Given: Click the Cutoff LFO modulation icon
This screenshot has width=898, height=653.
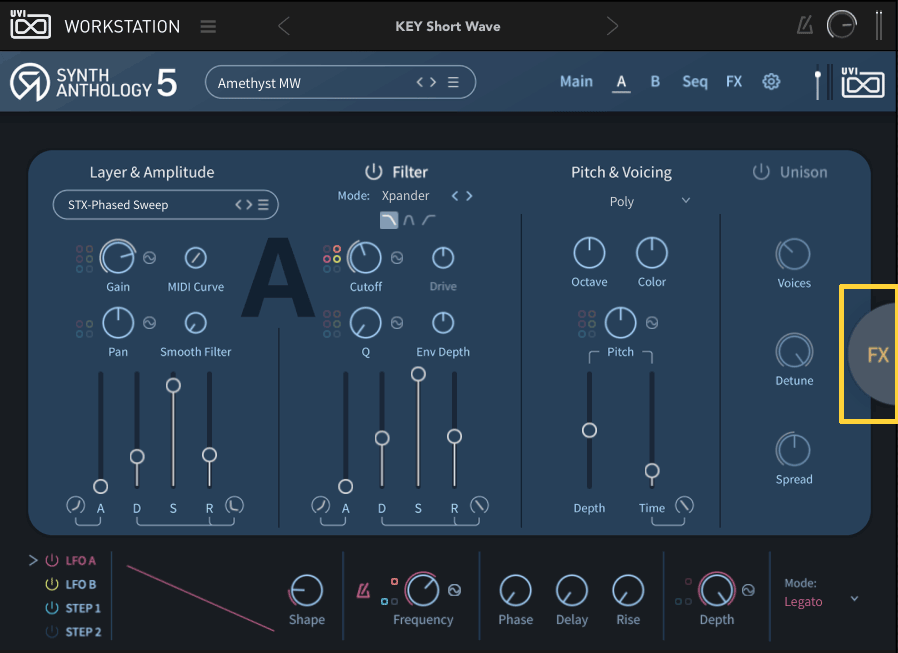Looking at the screenshot, I should [x=397, y=258].
